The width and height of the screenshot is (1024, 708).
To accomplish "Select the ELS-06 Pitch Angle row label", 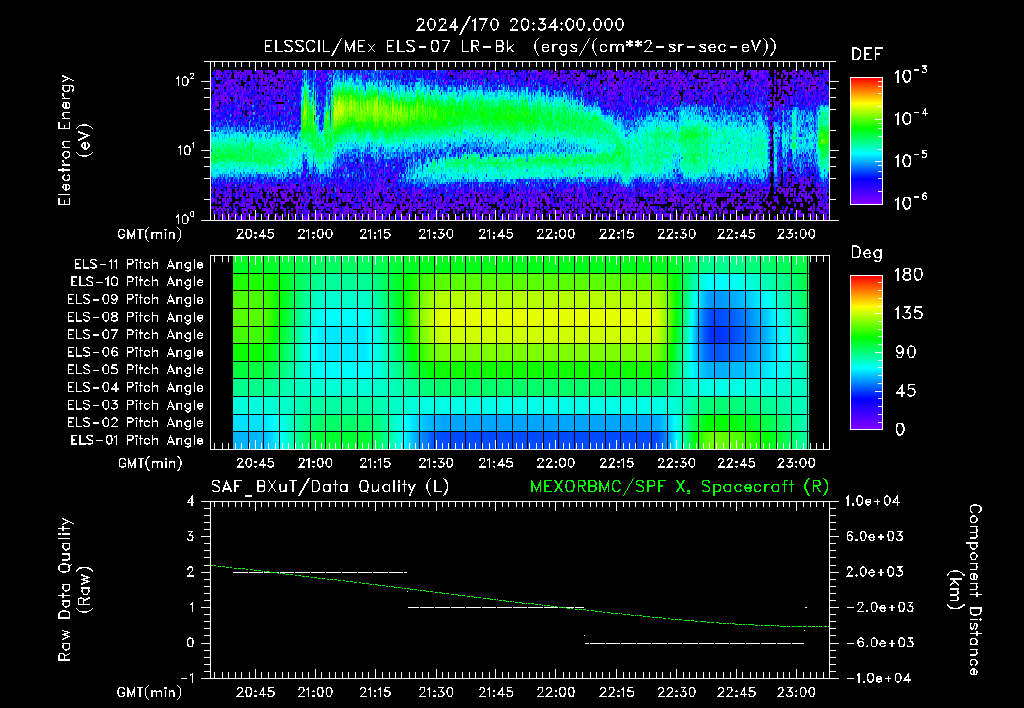I will [x=136, y=352].
